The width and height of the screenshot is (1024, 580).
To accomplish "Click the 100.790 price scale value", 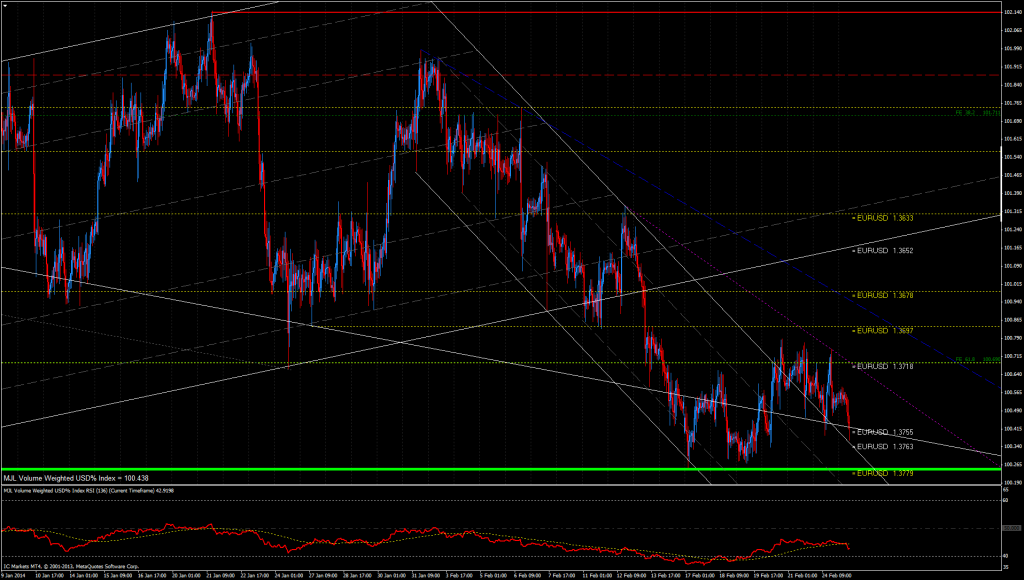I will coord(1014,338).
